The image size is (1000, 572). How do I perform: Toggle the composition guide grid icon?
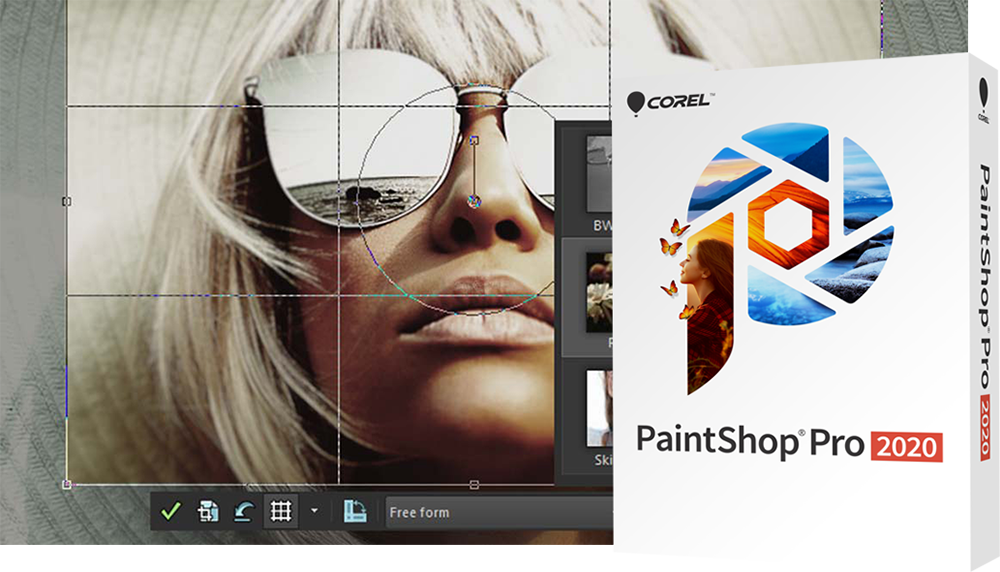pos(281,511)
